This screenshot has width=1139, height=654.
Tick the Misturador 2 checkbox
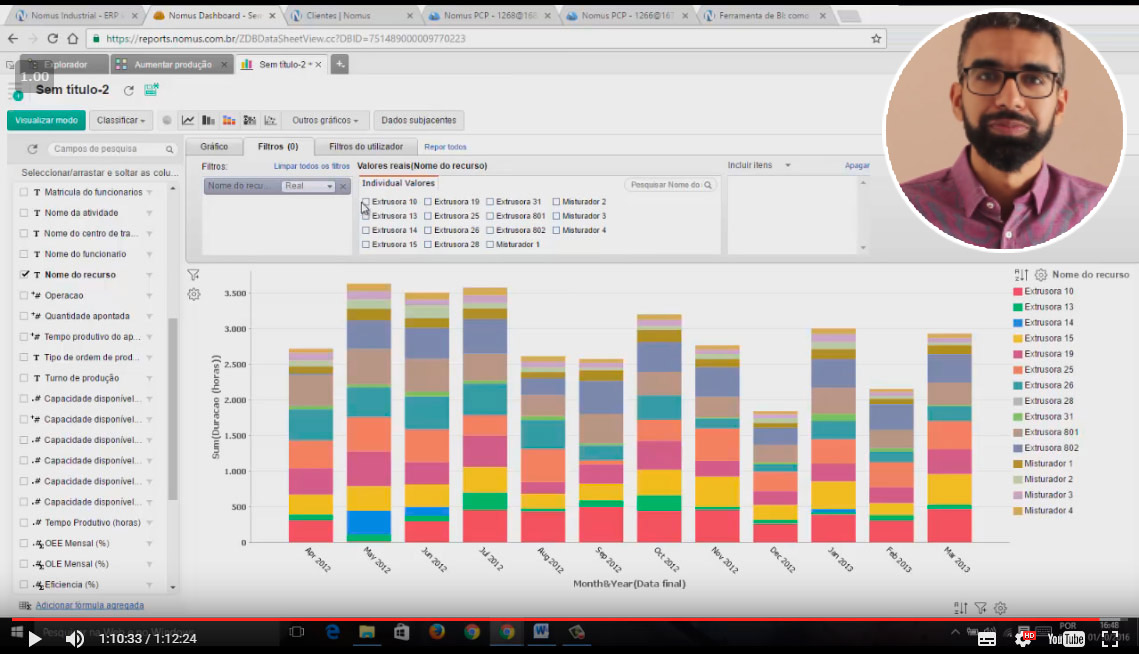pyautogui.click(x=556, y=202)
